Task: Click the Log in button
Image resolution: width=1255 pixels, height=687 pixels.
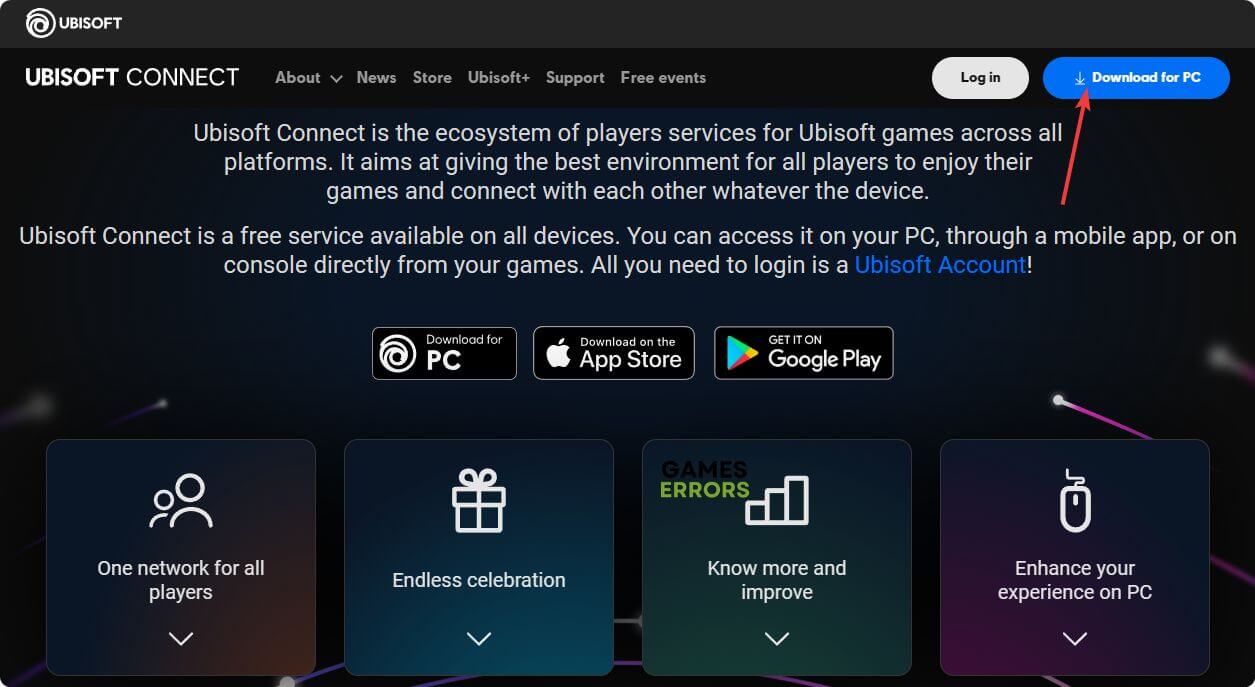Action: 980,78
